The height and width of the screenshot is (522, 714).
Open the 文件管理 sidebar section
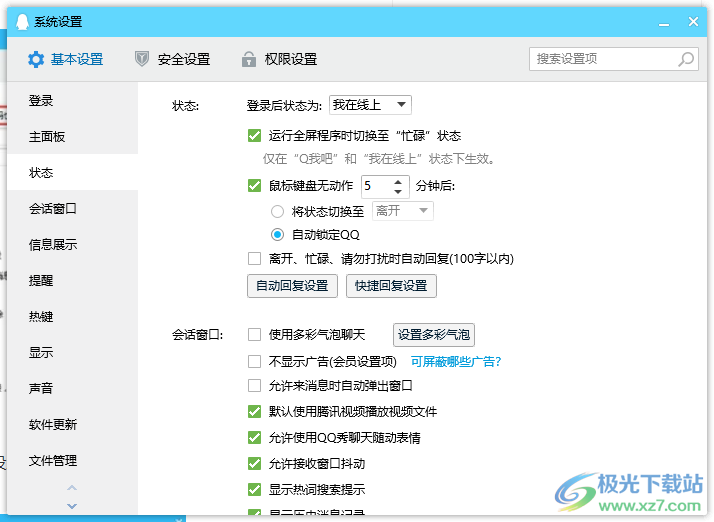tap(72, 461)
